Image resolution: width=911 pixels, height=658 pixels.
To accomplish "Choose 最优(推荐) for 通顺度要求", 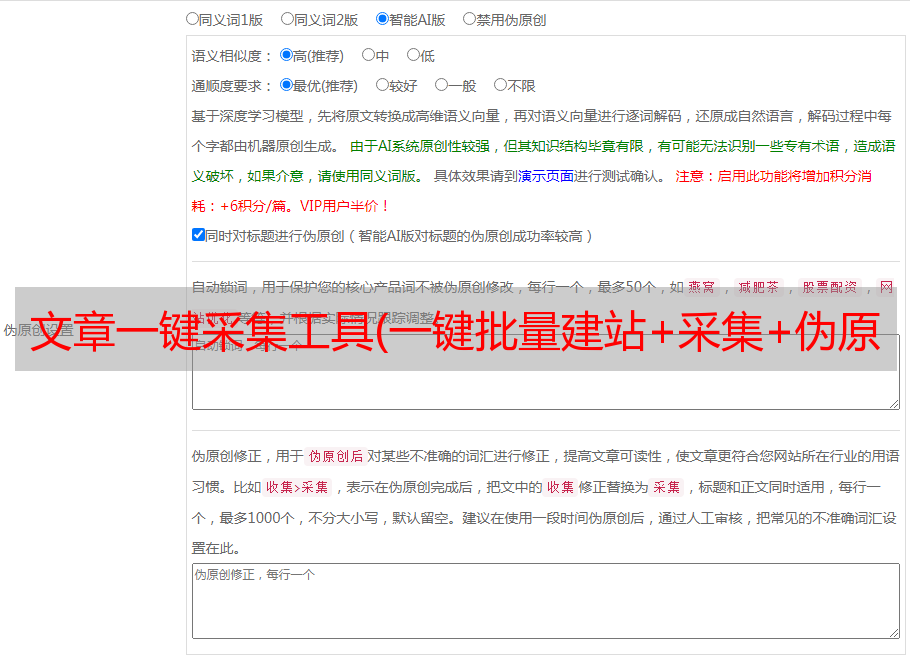I will [x=286, y=85].
